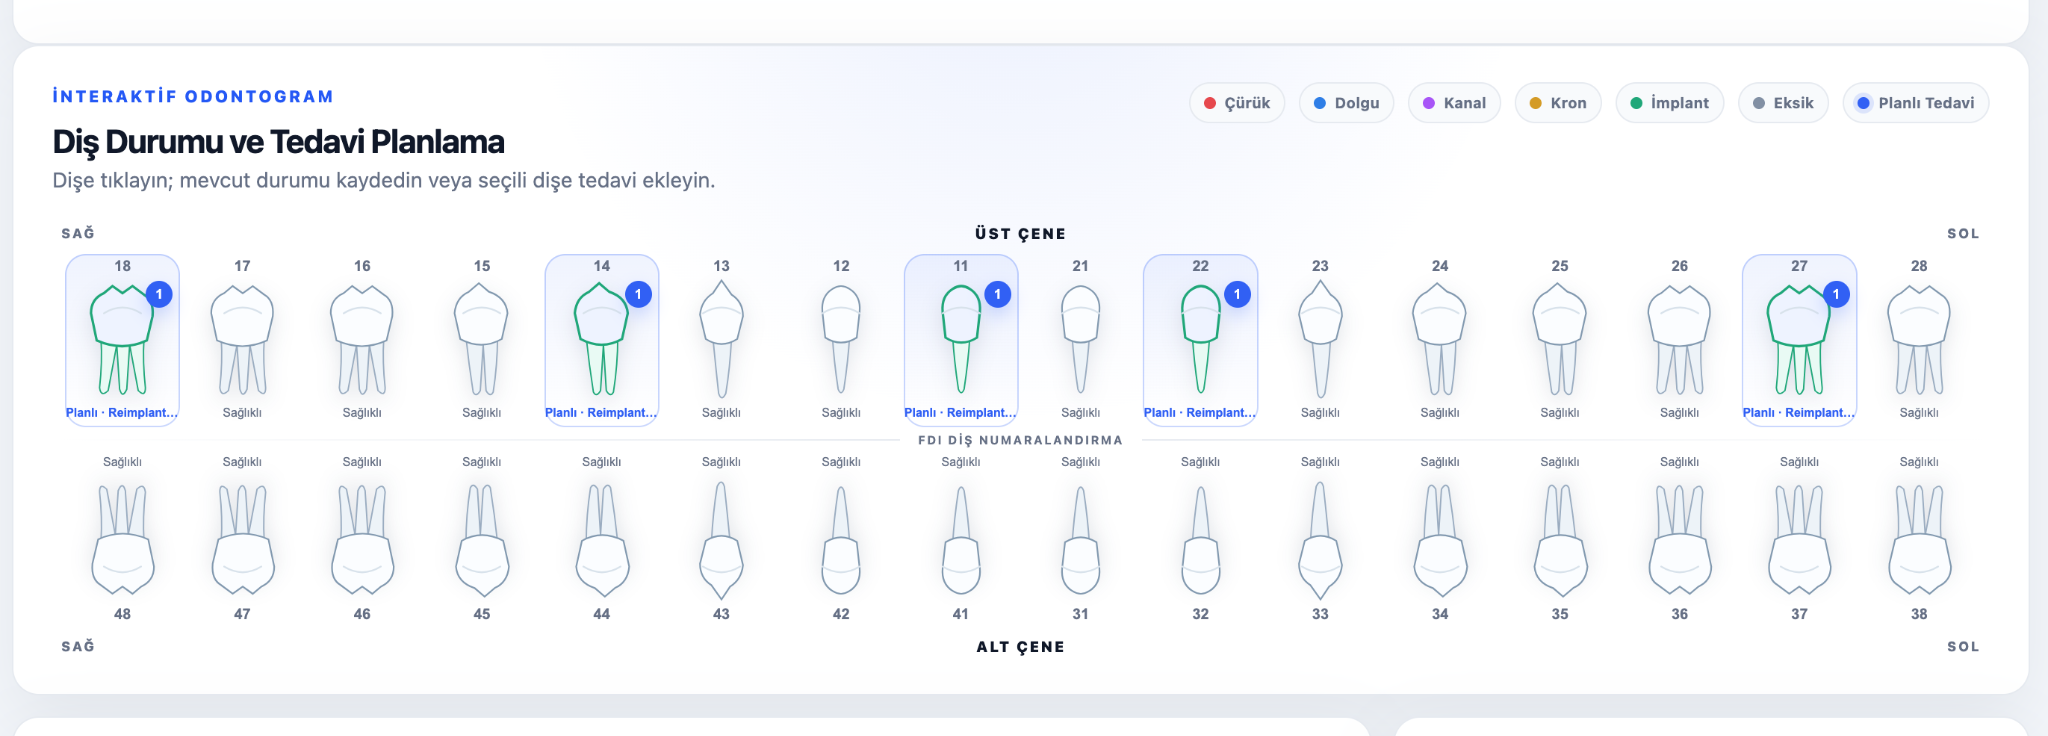Select the Kron legend chip
2048x736 pixels.
click(1558, 103)
